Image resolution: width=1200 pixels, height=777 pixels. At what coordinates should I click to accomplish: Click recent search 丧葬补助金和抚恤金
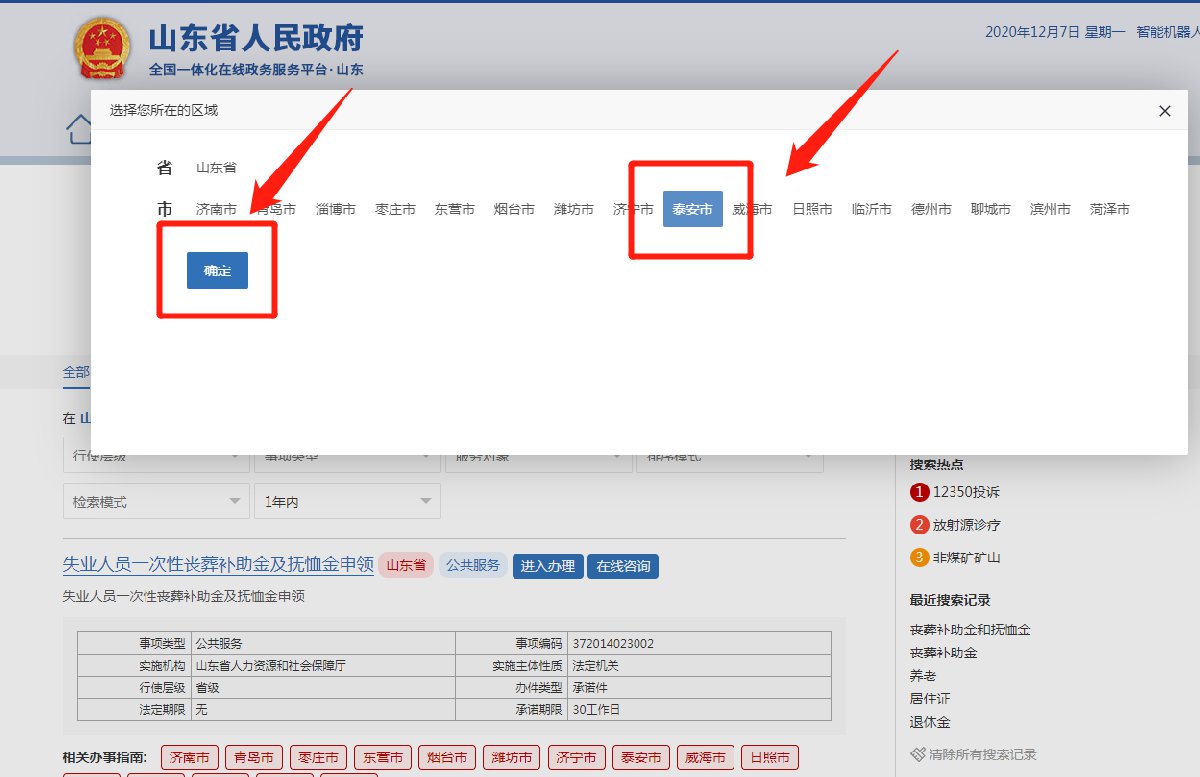tap(970, 630)
